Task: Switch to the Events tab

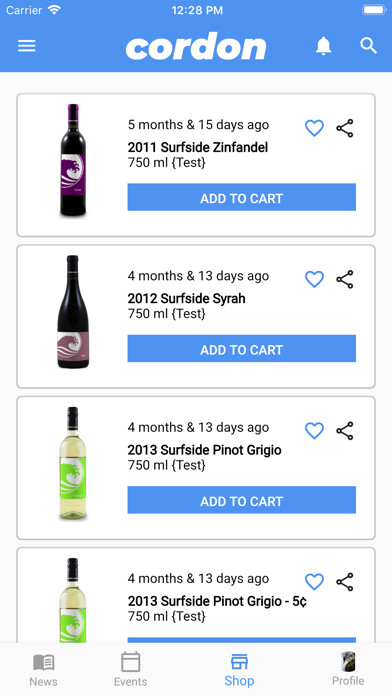Action: [131, 670]
